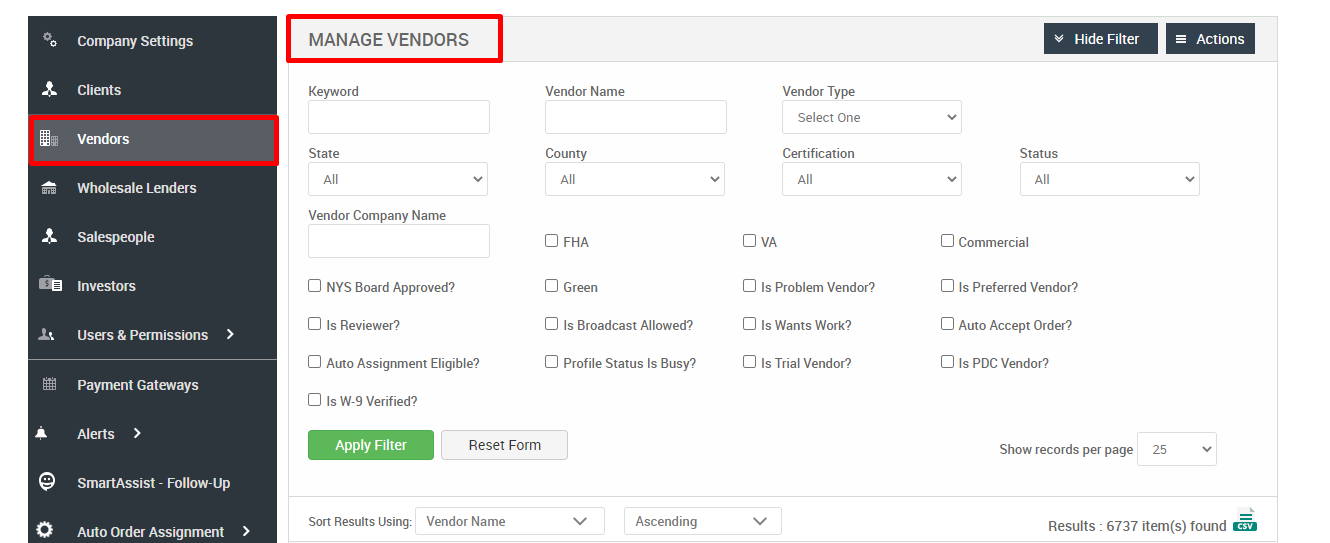The image size is (1330, 543).
Task: Click the Wholesale Lenders bank icon
Action: pos(49,188)
